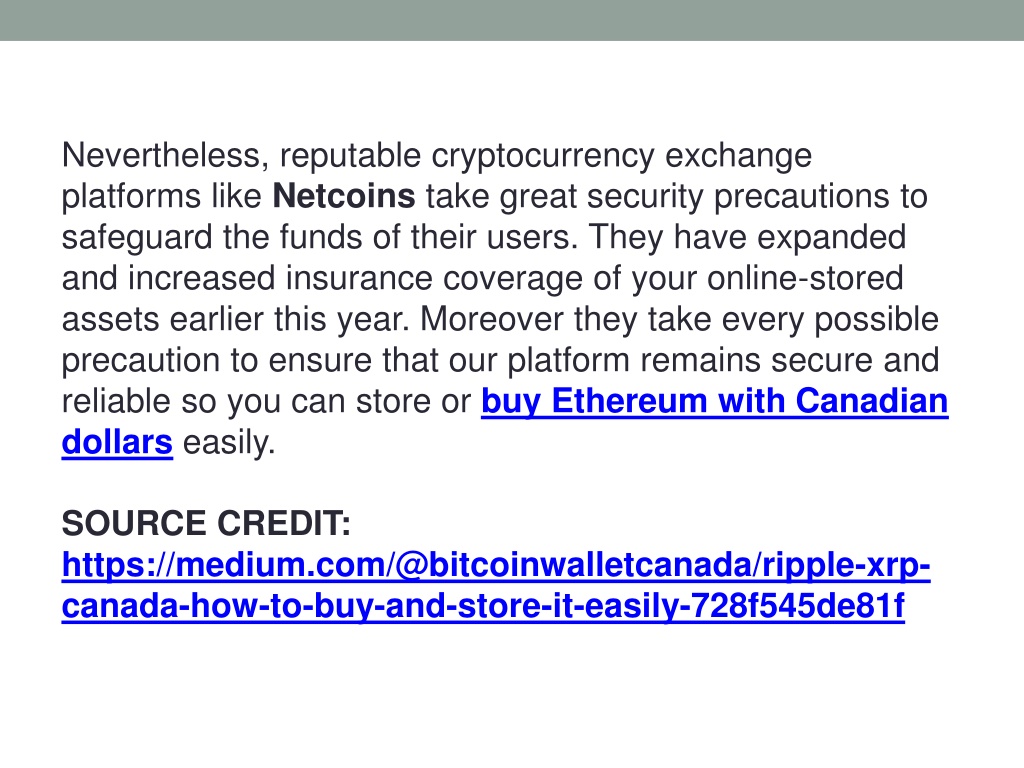Click the 'SOURCE CREDIT:' heading

pyautogui.click(x=206, y=524)
